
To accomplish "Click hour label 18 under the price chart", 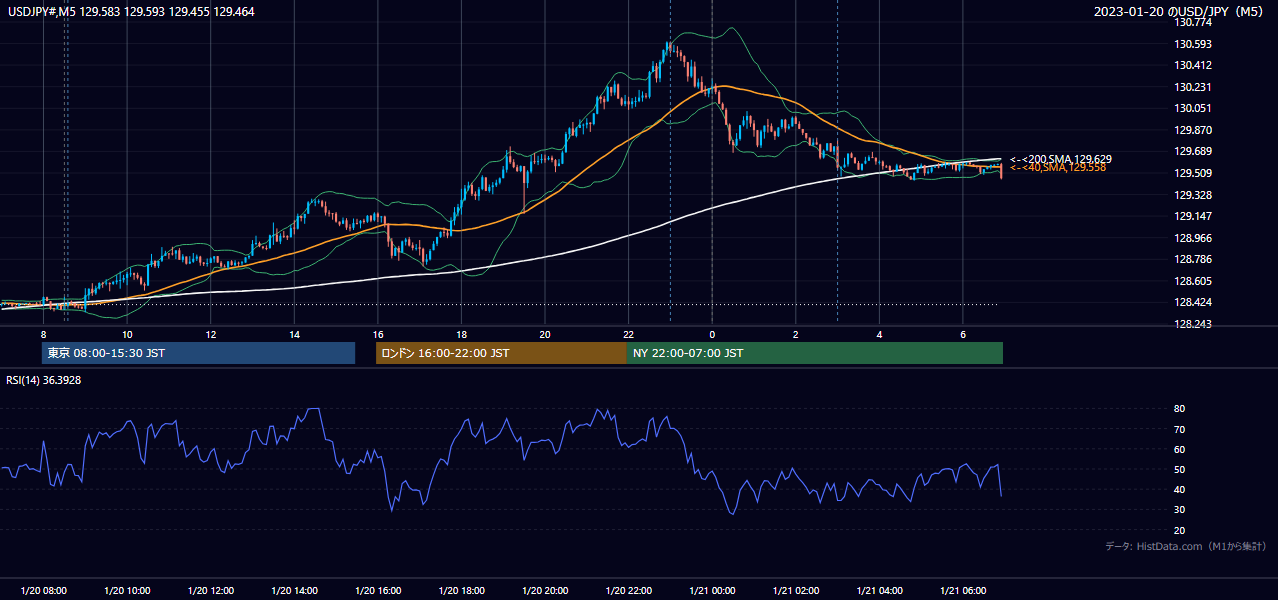I will (x=461, y=334).
